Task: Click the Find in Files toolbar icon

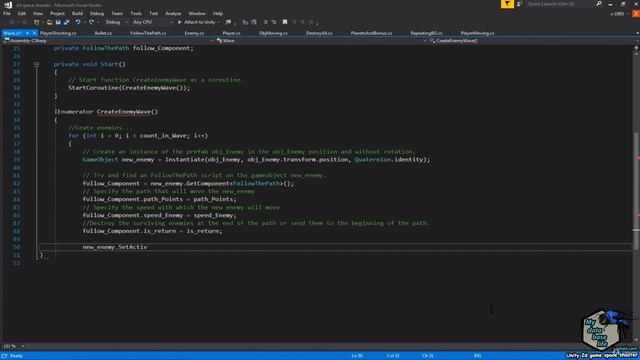Action: click(x=228, y=22)
